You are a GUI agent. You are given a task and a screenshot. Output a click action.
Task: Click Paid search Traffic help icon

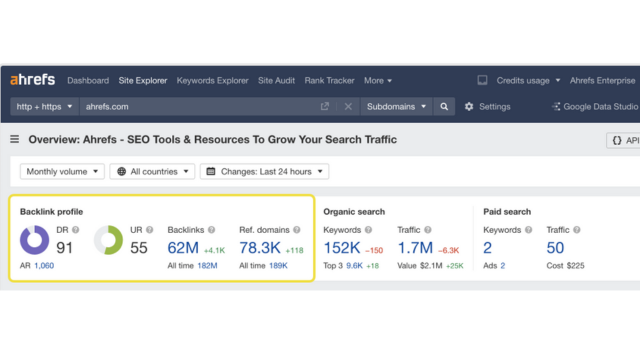tap(577, 230)
